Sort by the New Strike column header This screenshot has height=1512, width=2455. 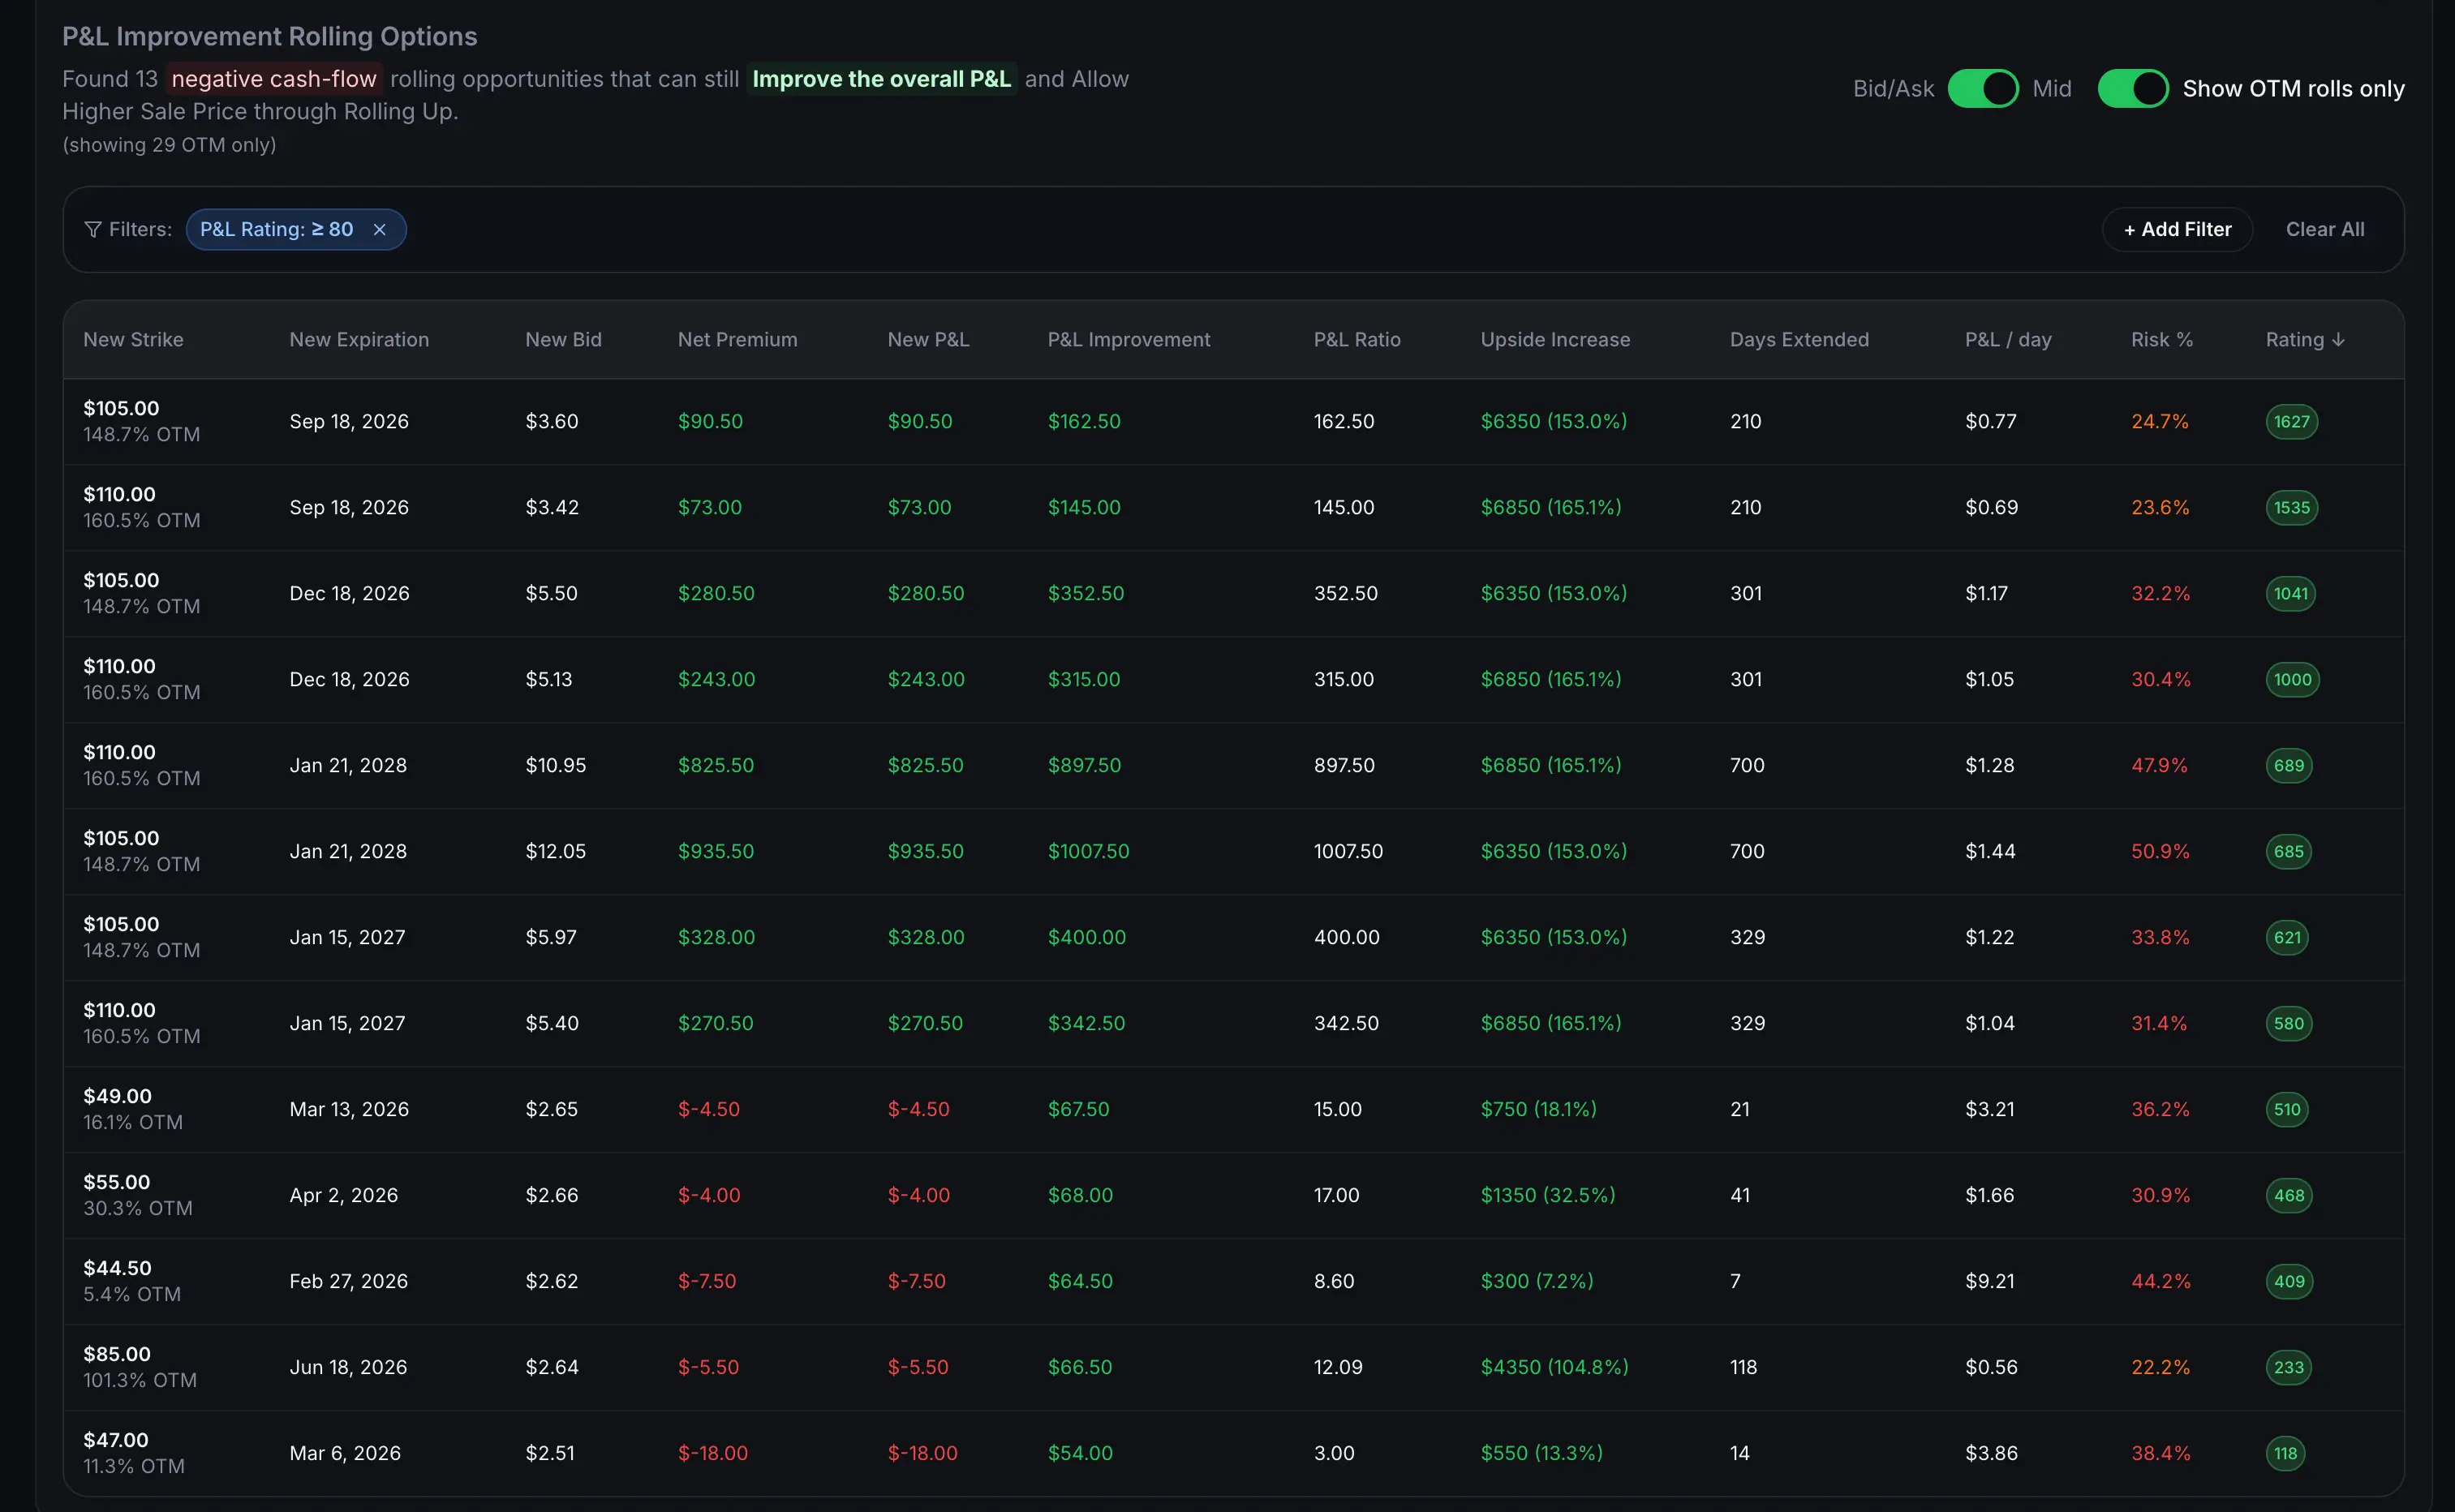click(133, 340)
